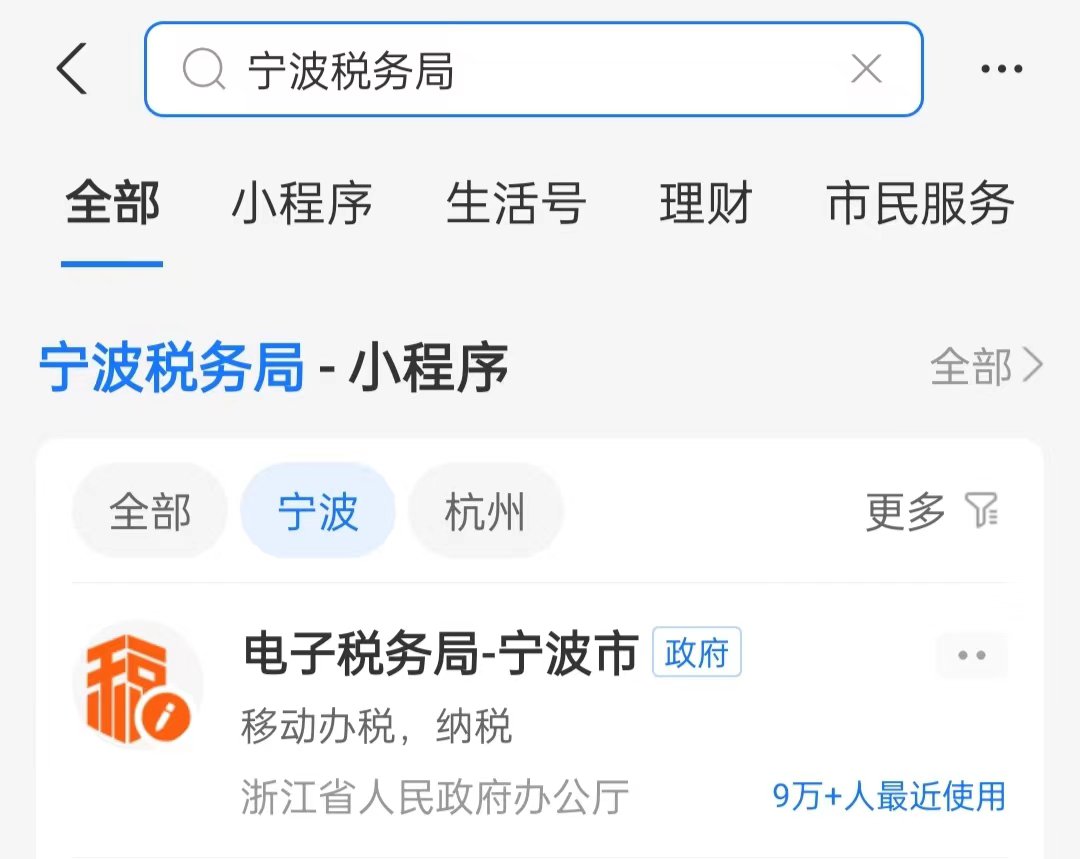Image resolution: width=1080 pixels, height=859 pixels.
Task: Click the magnifier search icon
Action: coord(203,70)
